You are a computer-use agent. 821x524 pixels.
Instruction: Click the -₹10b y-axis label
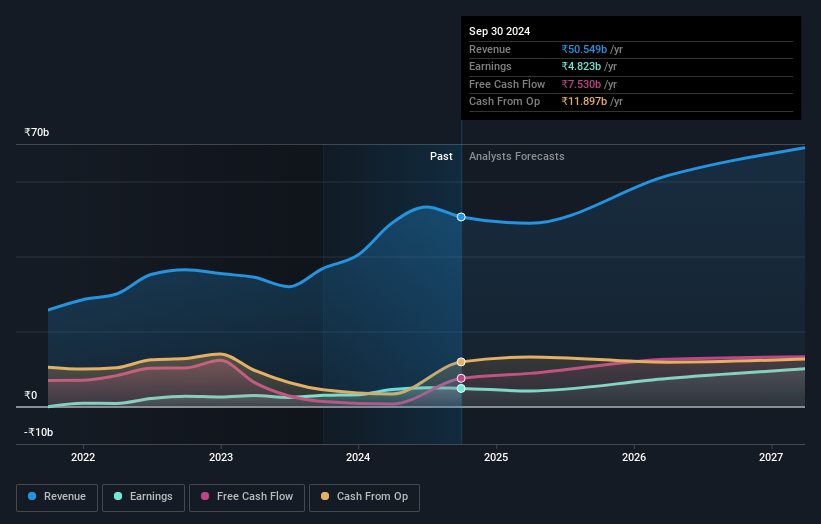[38, 432]
